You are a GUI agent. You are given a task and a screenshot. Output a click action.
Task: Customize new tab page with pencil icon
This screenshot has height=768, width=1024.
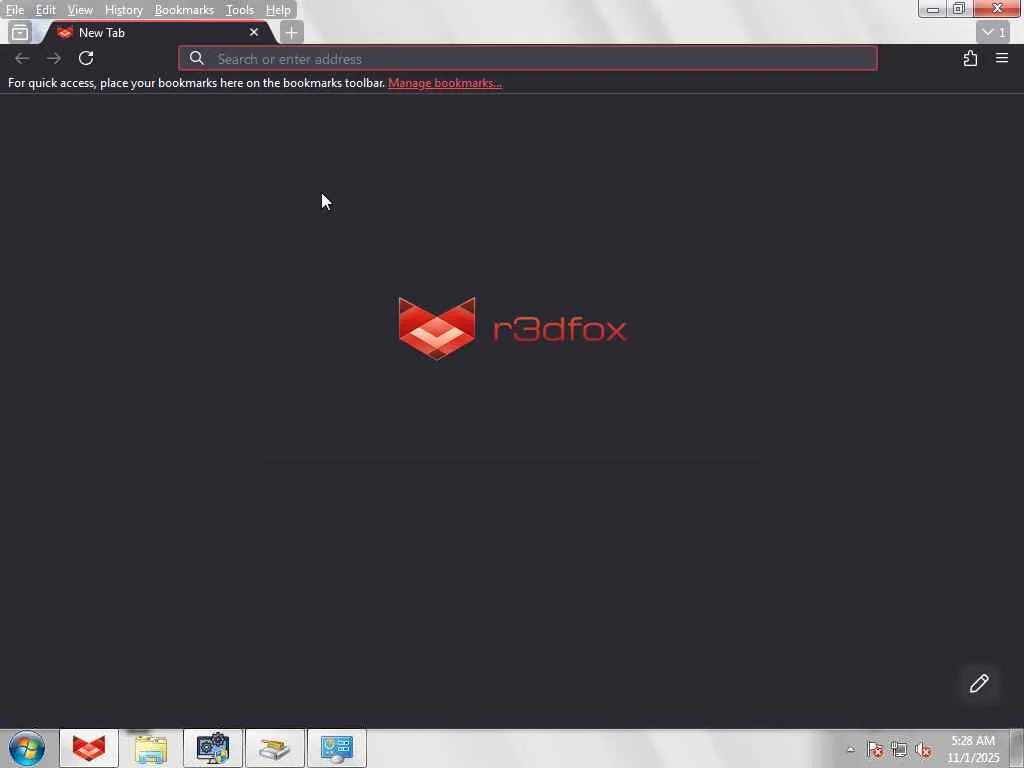point(979,683)
